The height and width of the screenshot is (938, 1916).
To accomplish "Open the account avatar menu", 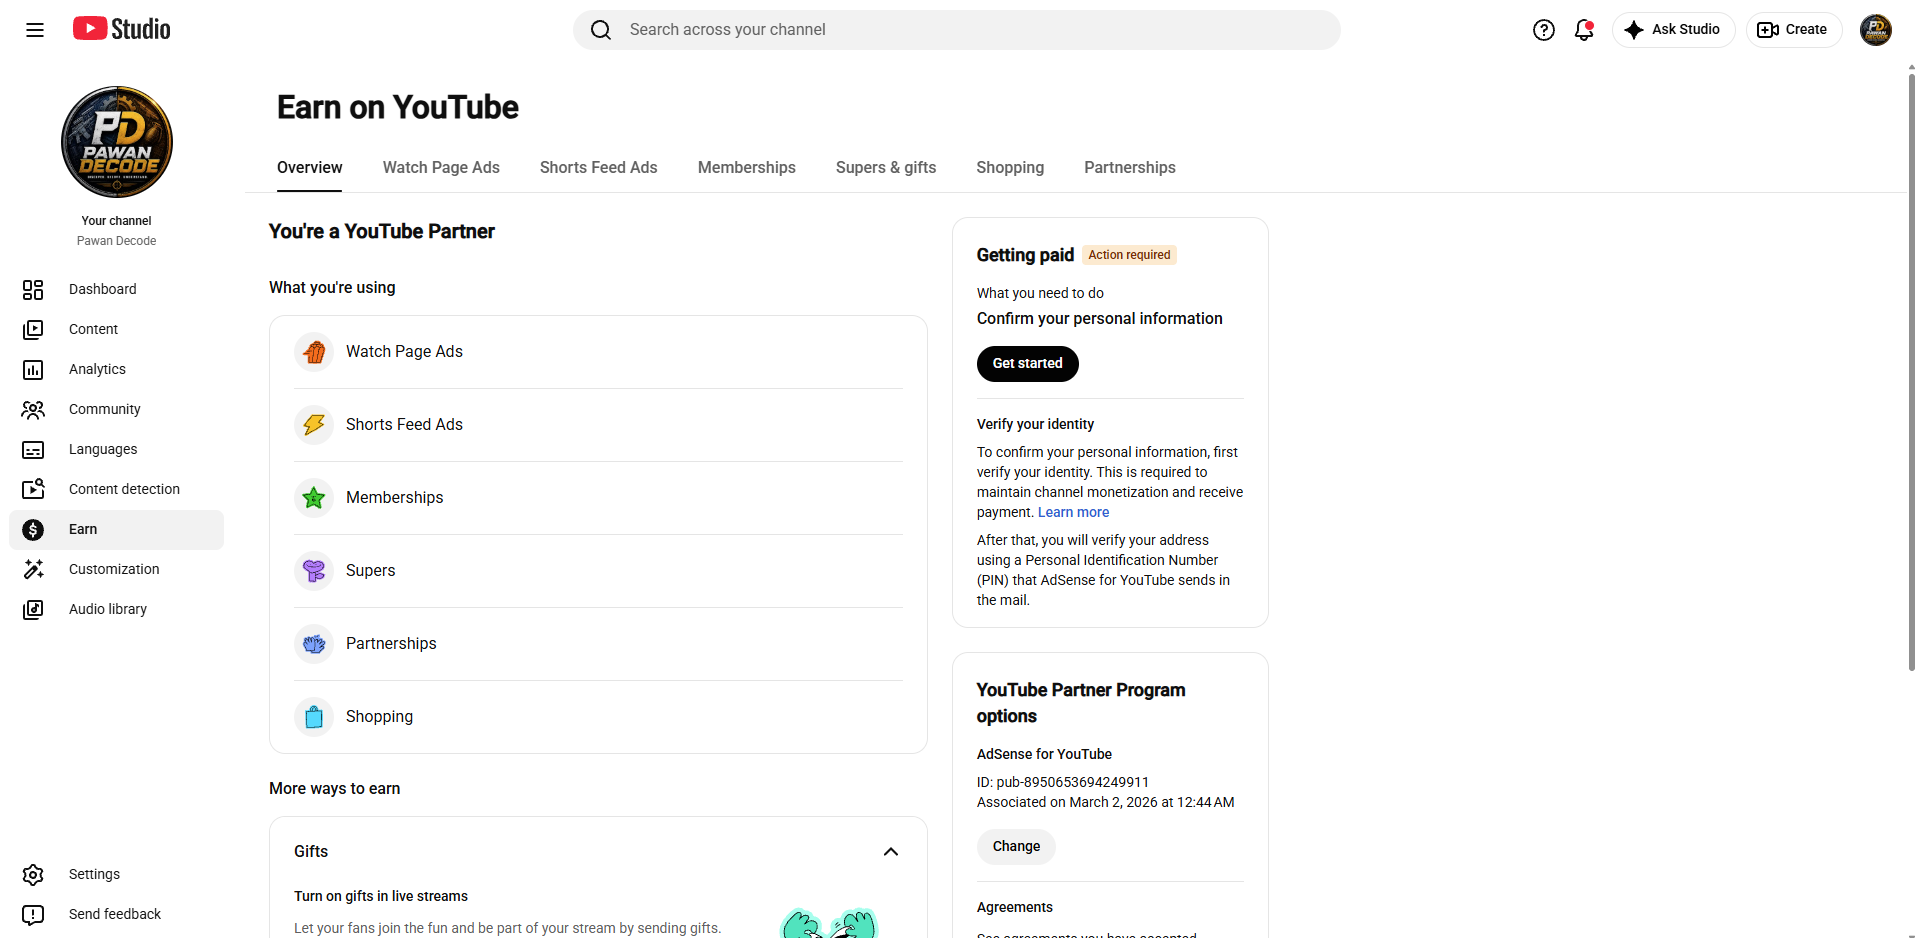I will coord(1876,30).
